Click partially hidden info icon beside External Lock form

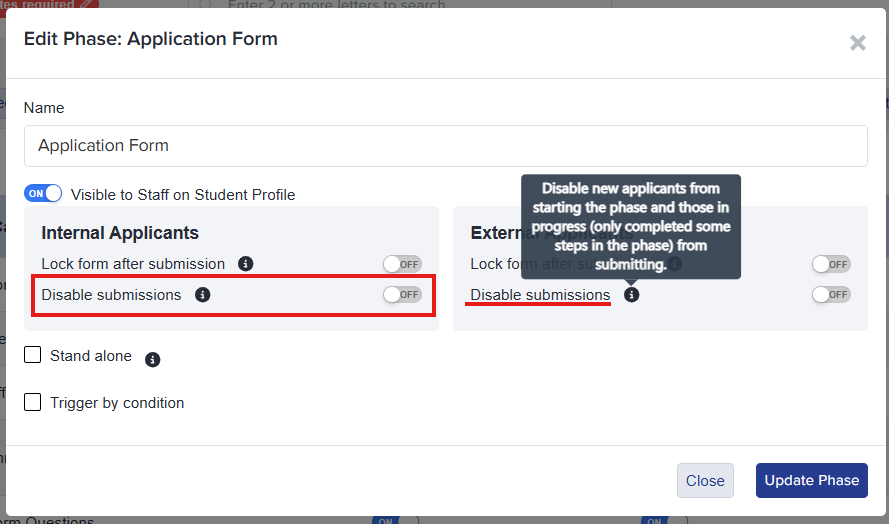676,265
